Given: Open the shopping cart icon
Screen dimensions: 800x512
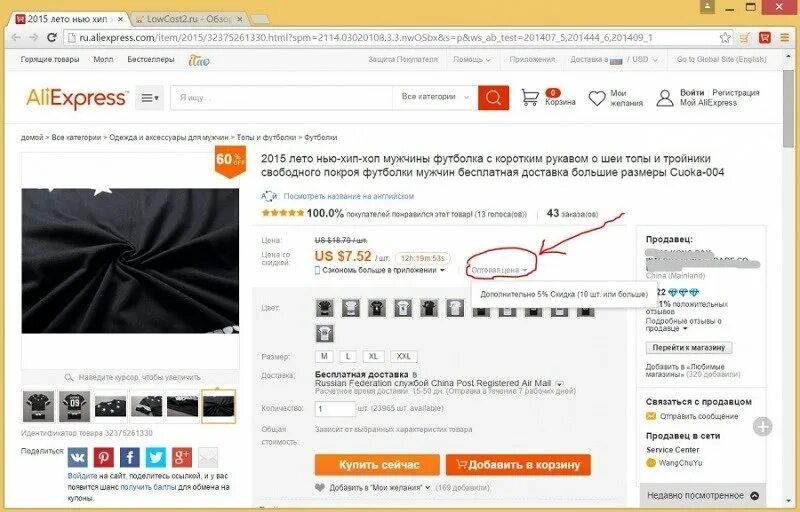Looking at the screenshot, I should pyautogui.click(x=530, y=97).
